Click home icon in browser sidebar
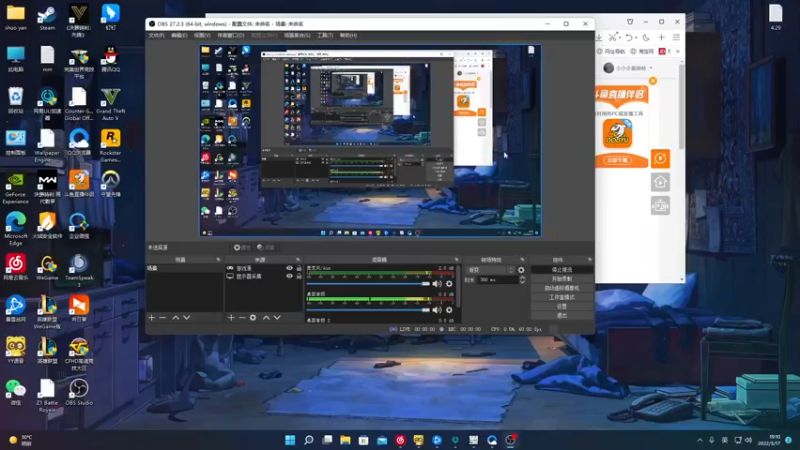The height and width of the screenshot is (450, 800). (x=660, y=182)
